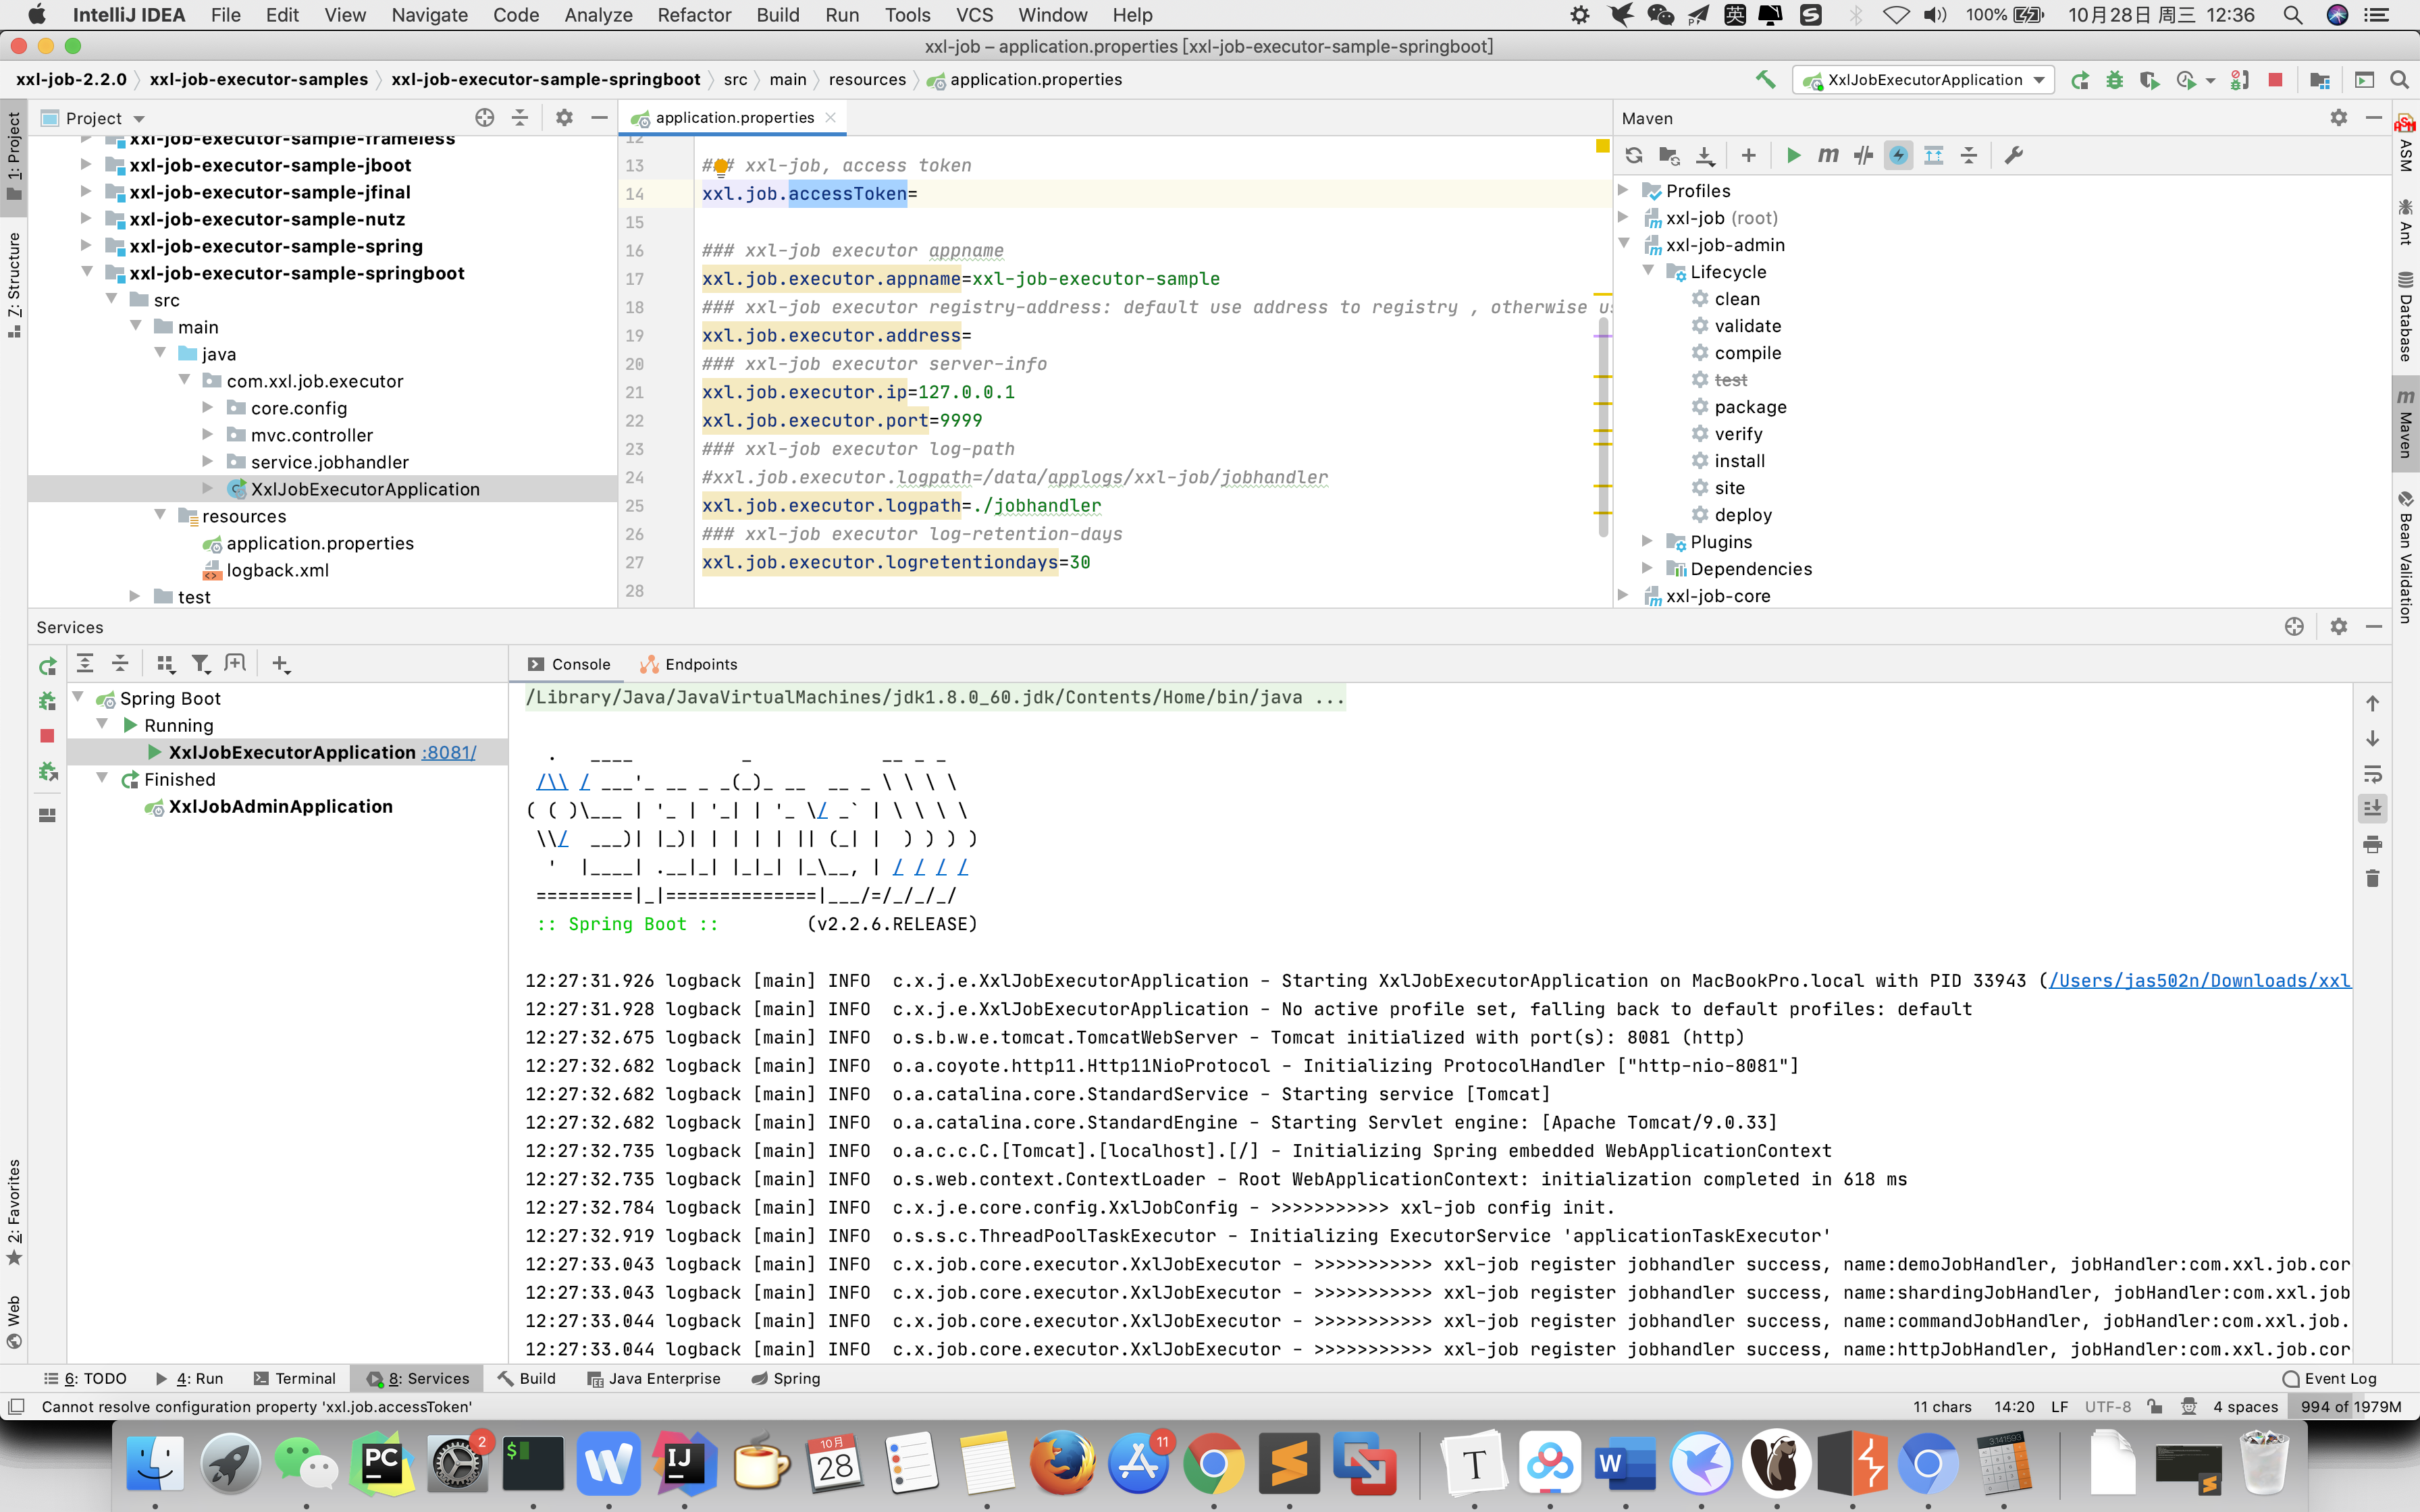Viewport: 2420px width, 1512px height.
Task: Collapse all nodes in the Maven panel
Action: 1969,155
